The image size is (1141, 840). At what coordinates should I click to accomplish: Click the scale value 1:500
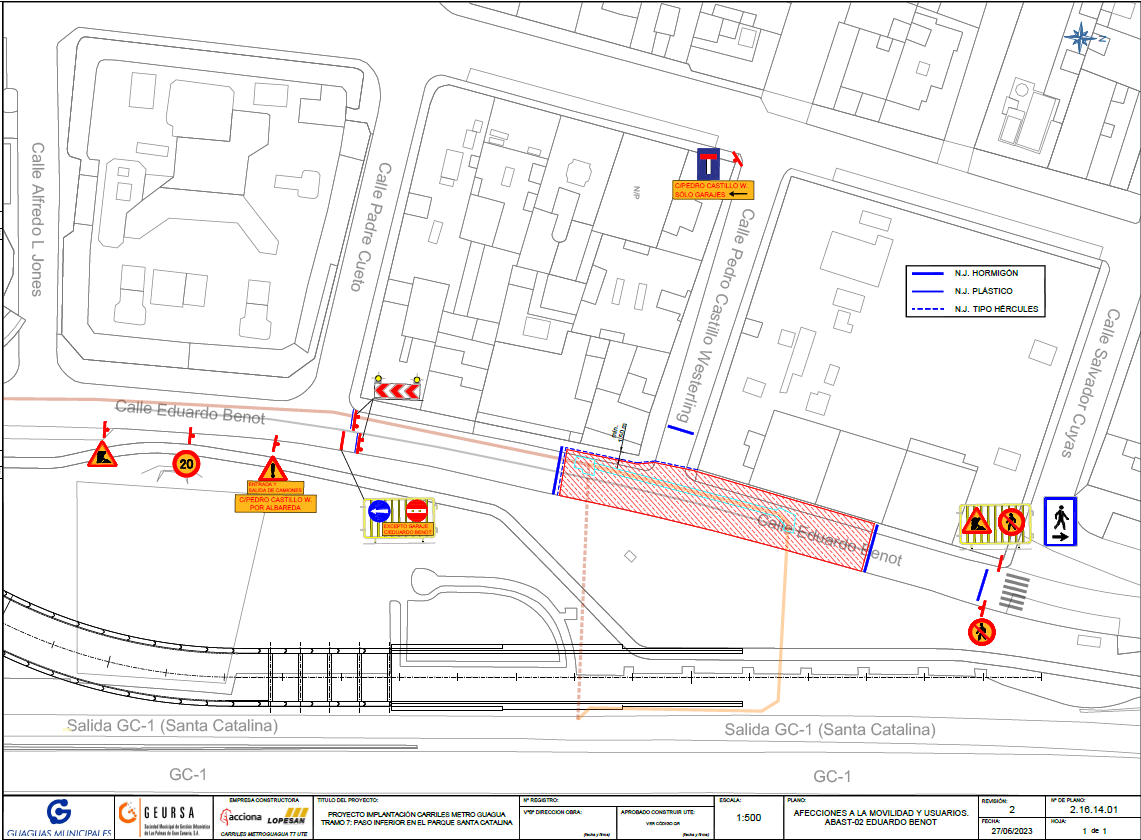(x=748, y=817)
